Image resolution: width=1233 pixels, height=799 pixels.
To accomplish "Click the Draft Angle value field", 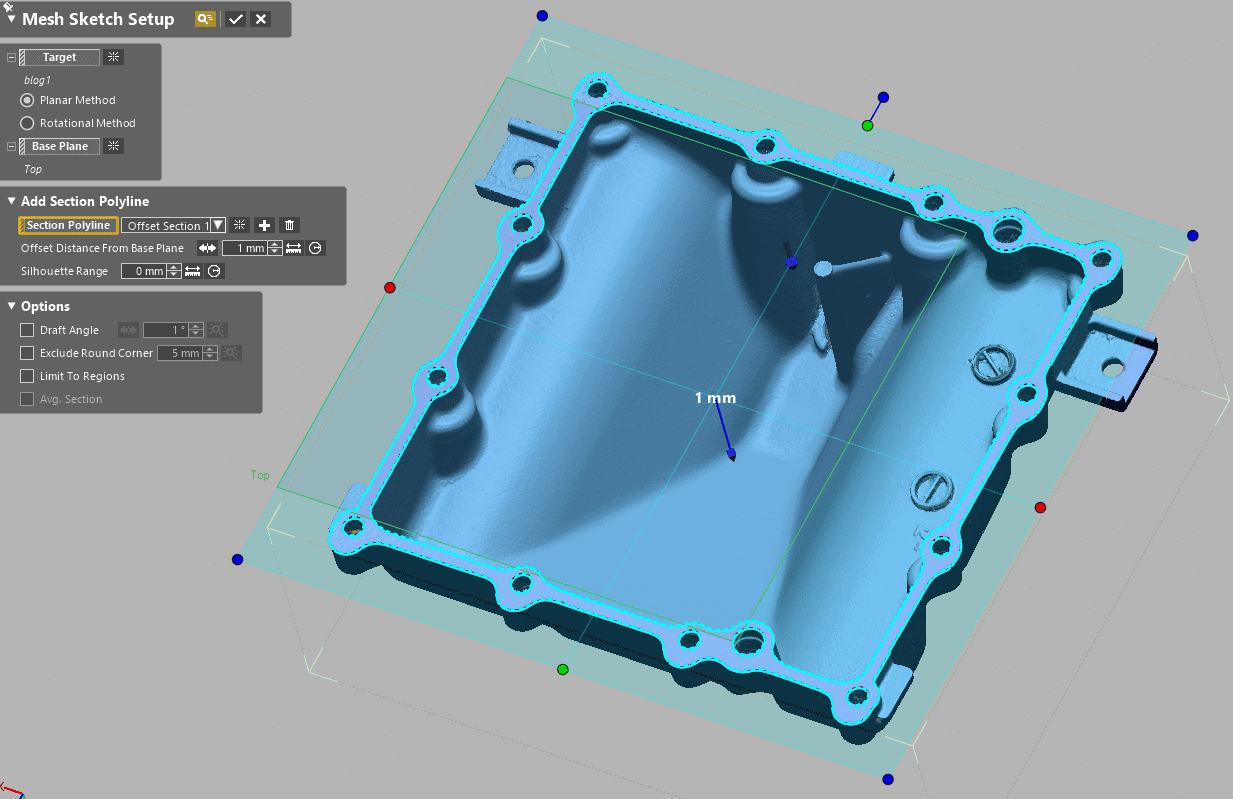I will (166, 330).
